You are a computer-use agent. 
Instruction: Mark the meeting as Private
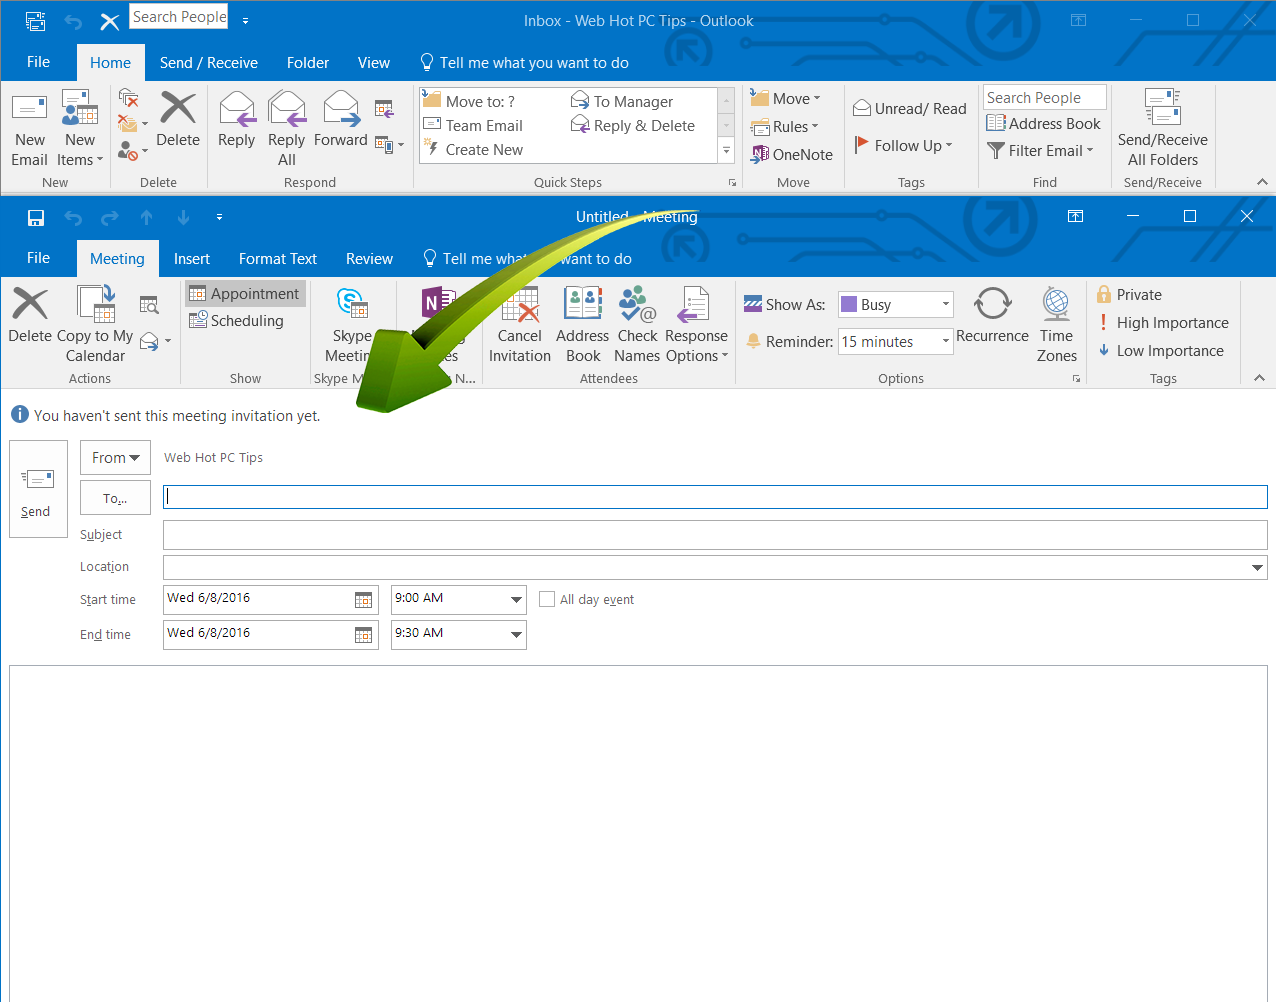click(1129, 294)
